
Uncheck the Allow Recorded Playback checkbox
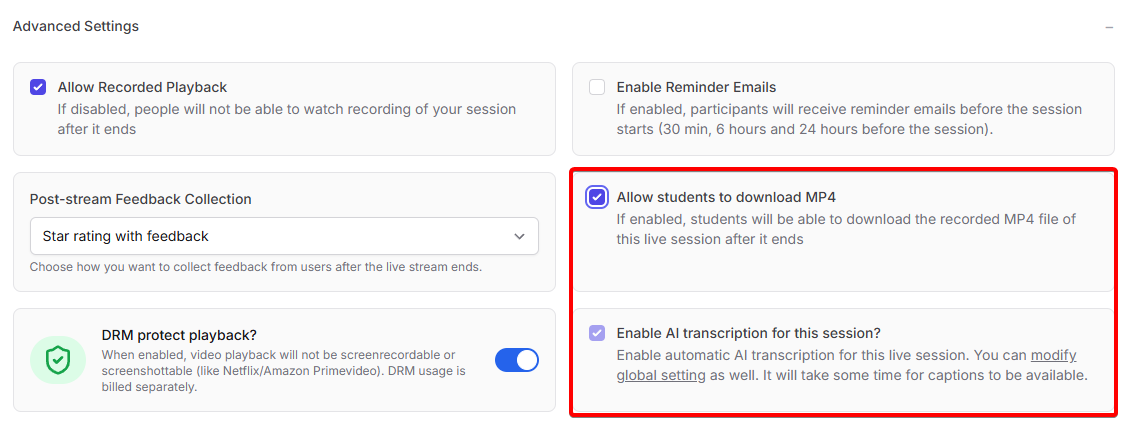point(38,87)
